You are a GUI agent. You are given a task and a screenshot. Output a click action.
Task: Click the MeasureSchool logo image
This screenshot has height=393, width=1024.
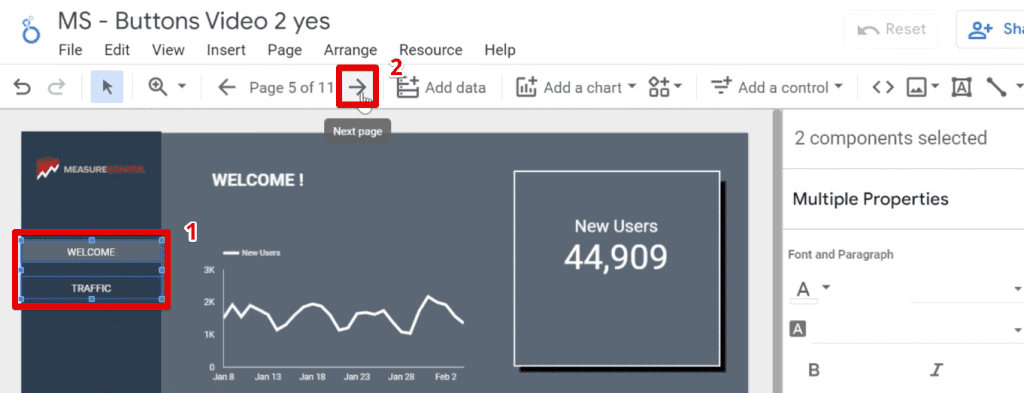pos(90,169)
